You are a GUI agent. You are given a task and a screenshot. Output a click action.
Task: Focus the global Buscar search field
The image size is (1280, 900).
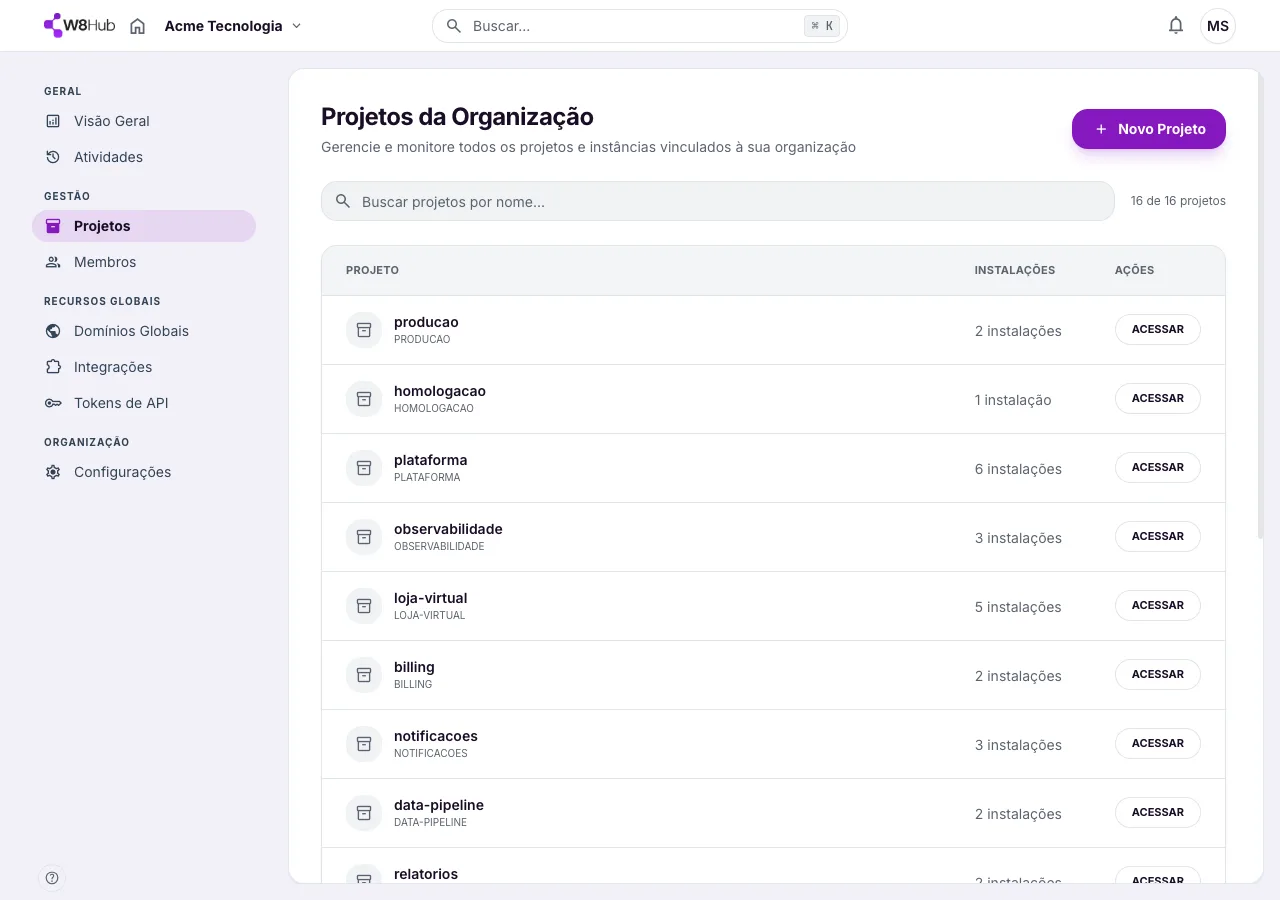[x=640, y=26]
